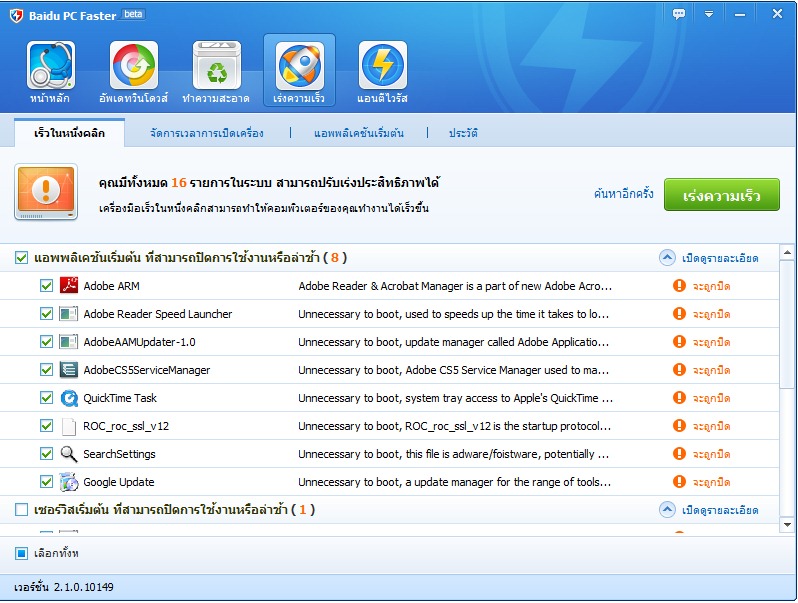This screenshot has height=603, width=798.
Task: Click Adobe Reader Speed Launcher row
Action: click(157, 314)
